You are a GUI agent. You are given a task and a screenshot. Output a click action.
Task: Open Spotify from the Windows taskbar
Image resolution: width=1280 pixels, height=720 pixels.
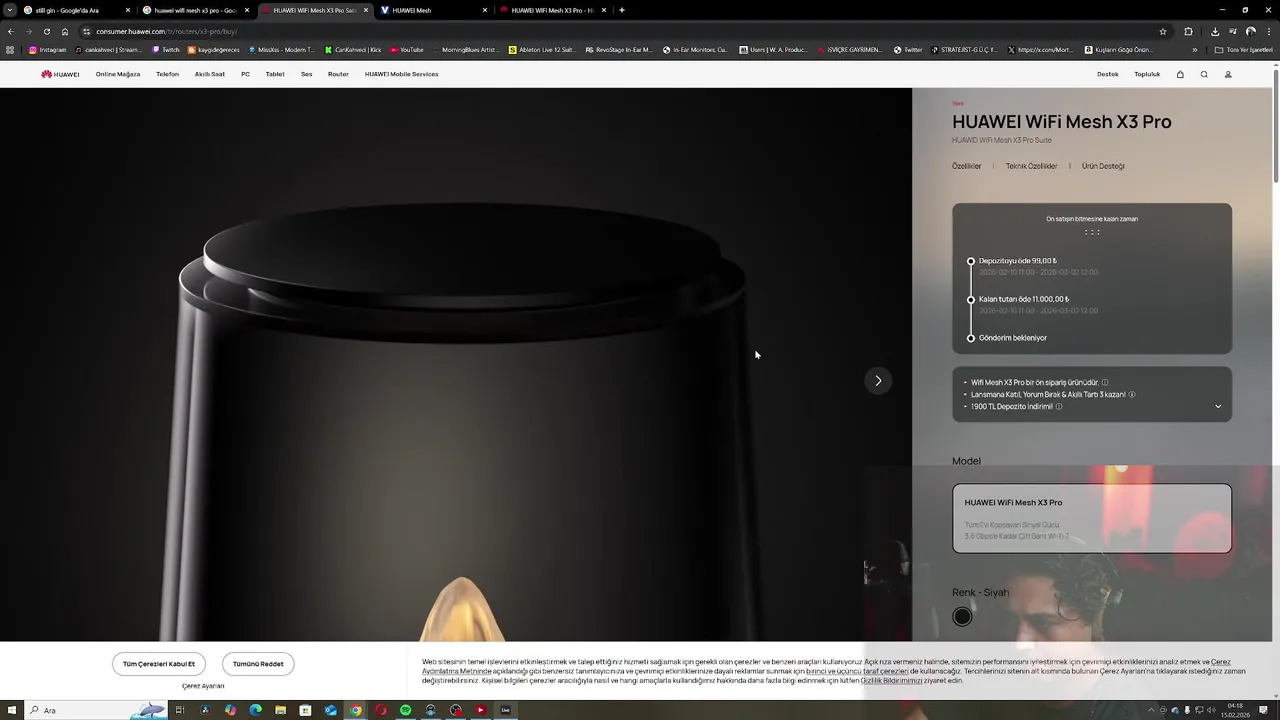[406, 710]
